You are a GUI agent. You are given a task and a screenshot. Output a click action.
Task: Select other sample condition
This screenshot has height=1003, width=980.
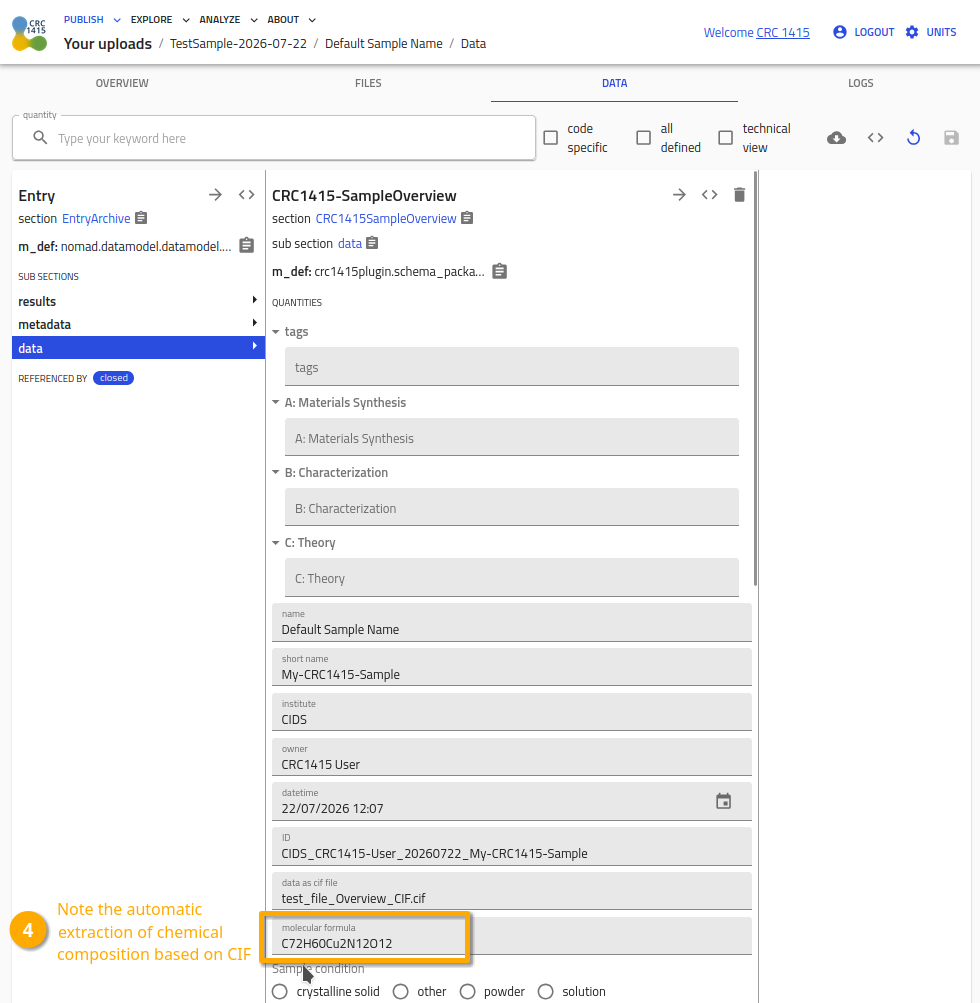point(400,991)
